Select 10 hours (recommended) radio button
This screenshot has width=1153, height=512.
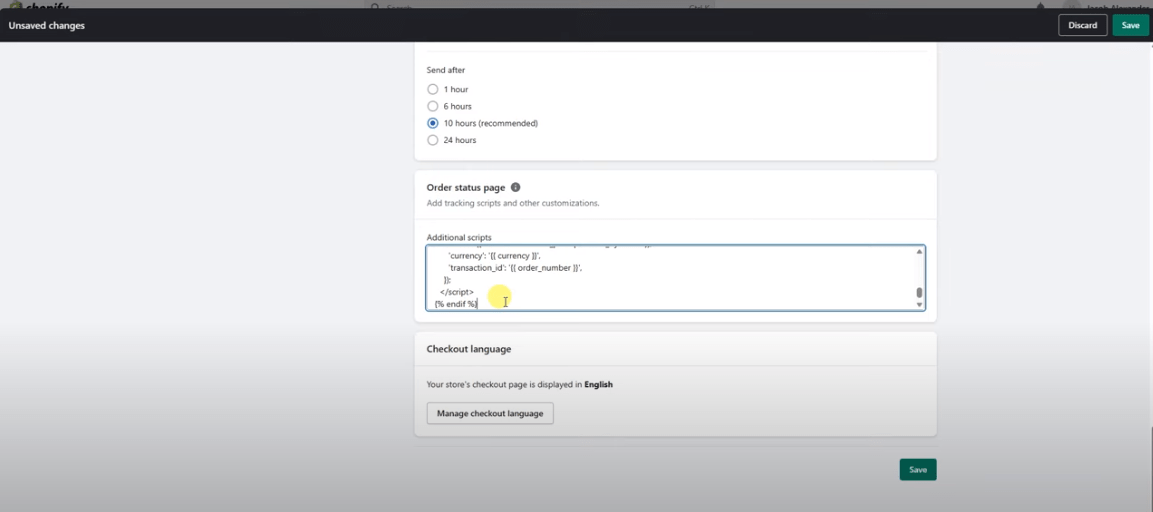pyautogui.click(x=433, y=123)
